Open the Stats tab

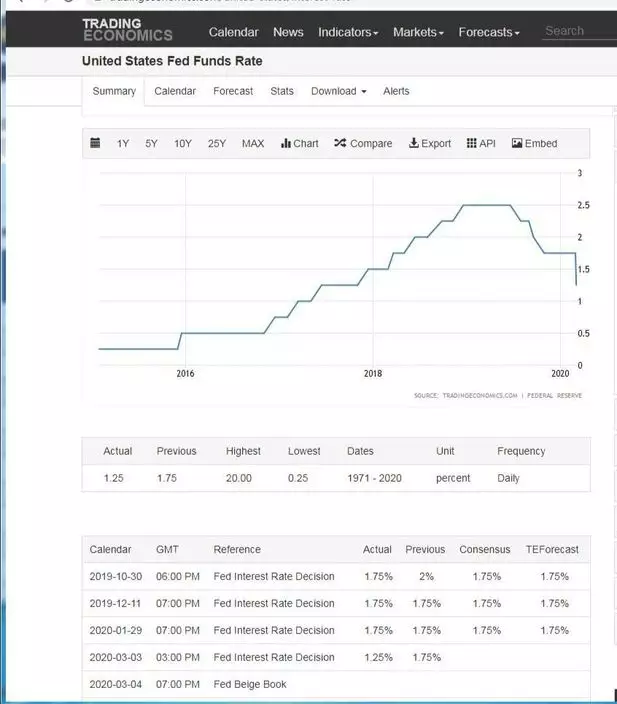coord(282,91)
